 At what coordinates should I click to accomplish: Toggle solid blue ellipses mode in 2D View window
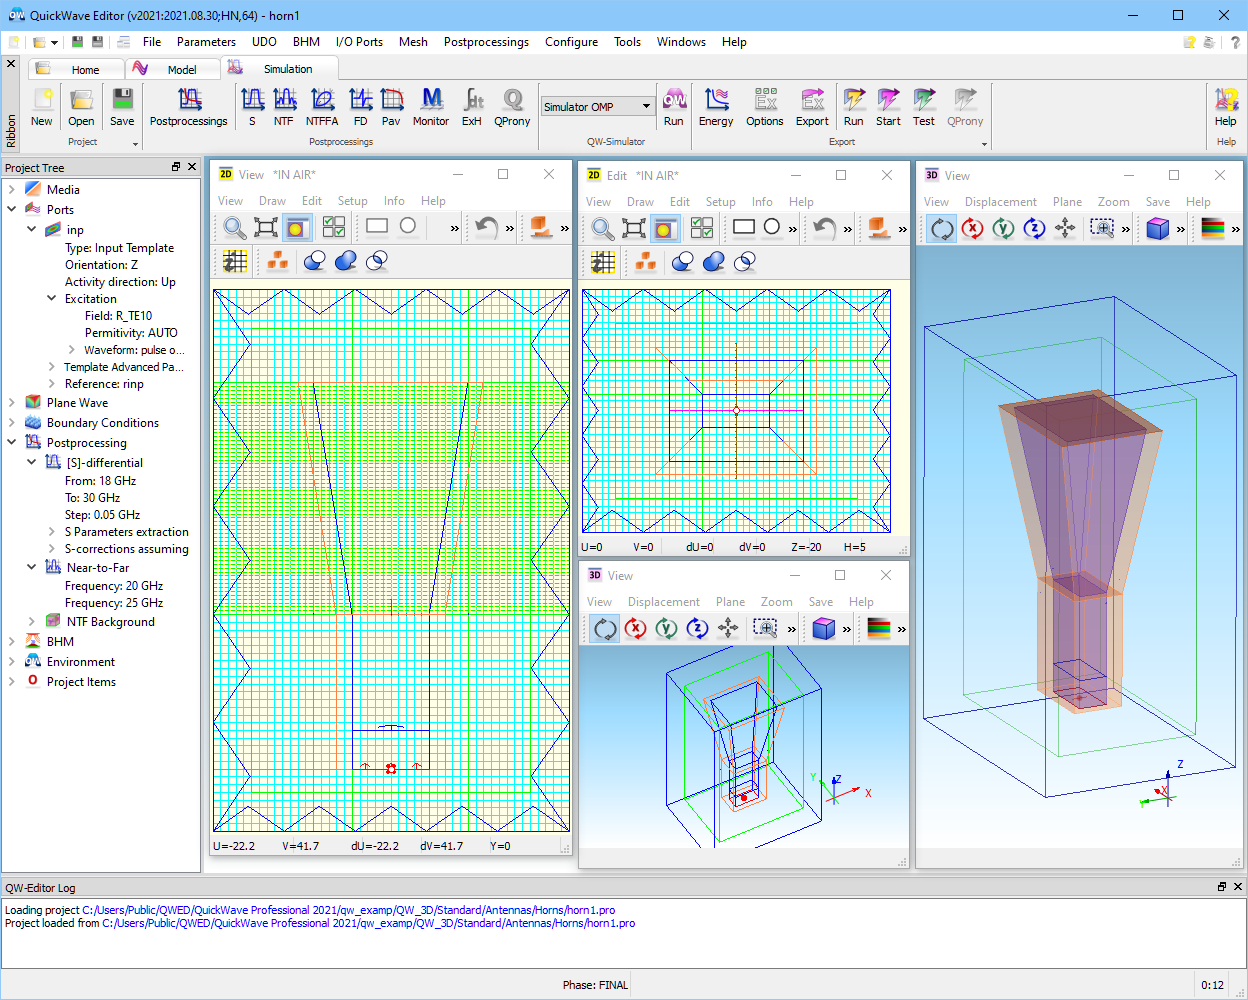coord(346,261)
